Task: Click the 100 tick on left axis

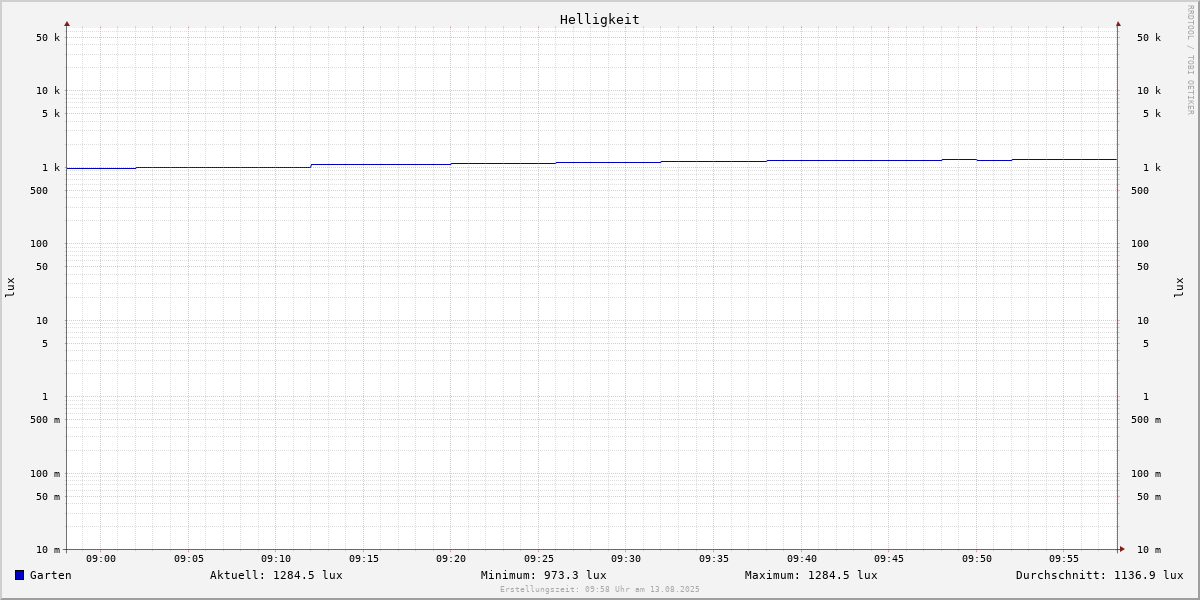Action: pyautogui.click(x=39, y=244)
